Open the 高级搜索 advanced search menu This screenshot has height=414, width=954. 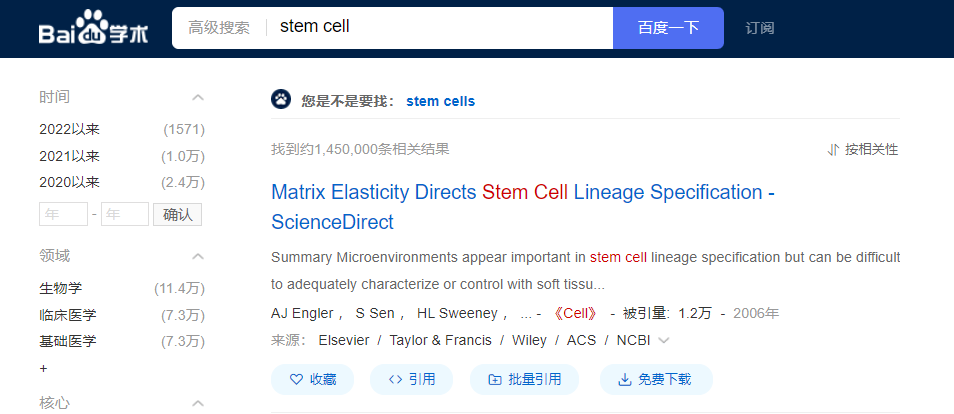(x=218, y=28)
